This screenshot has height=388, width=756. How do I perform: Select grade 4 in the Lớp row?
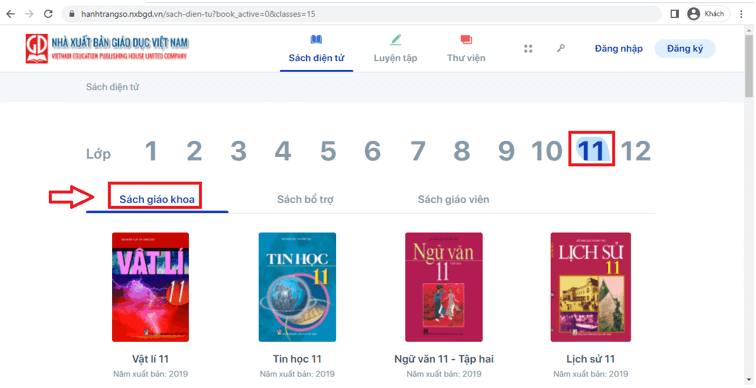pyautogui.click(x=283, y=151)
